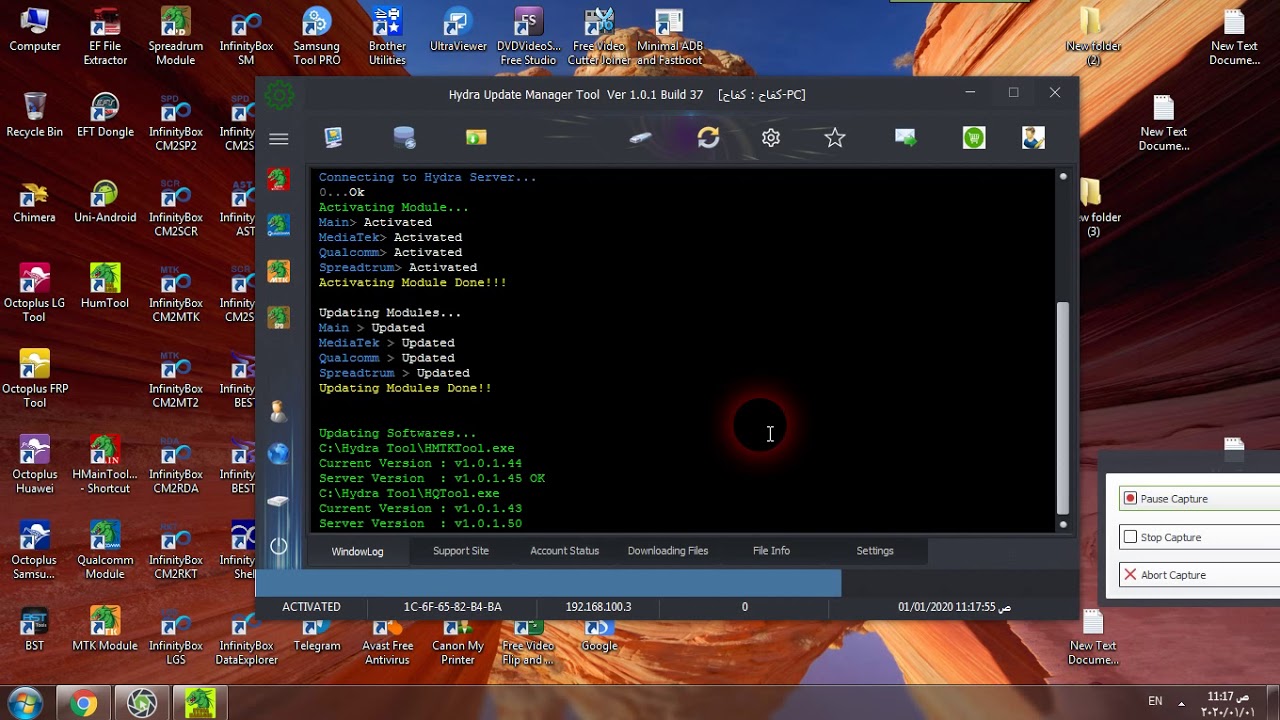Click the EN language indicator in tray
The width and height of the screenshot is (1280, 720).
pos(1155,701)
